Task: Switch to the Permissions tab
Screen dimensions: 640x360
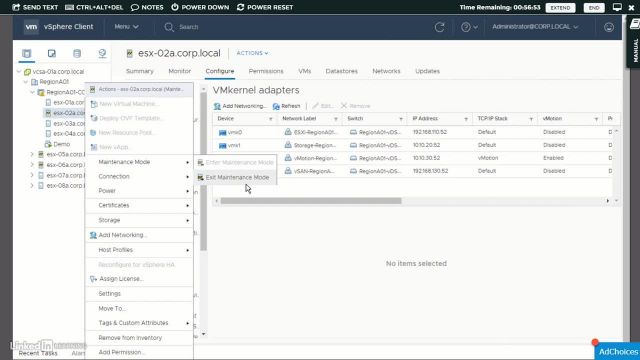Action: click(x=266, y=71)
